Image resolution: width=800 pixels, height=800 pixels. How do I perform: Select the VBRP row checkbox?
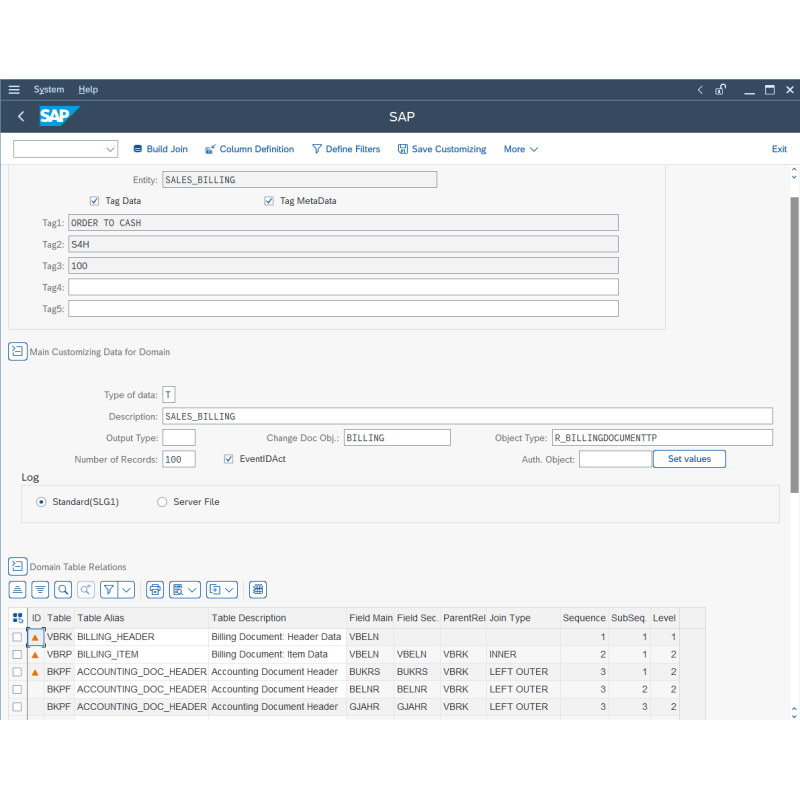[x=17, y=655]
